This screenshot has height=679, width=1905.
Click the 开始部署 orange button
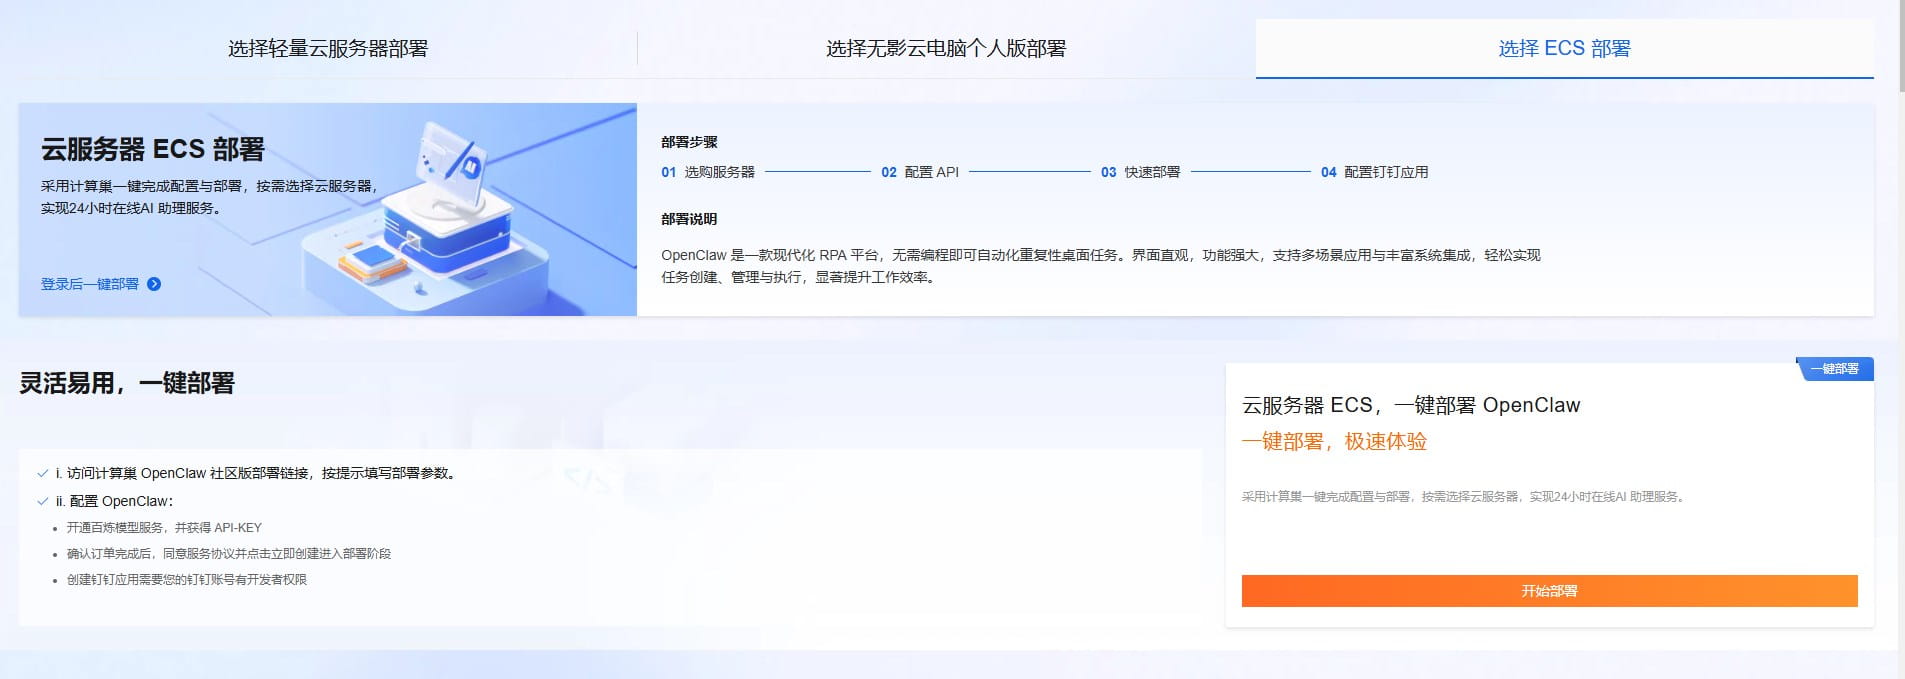click(1549, 591)
